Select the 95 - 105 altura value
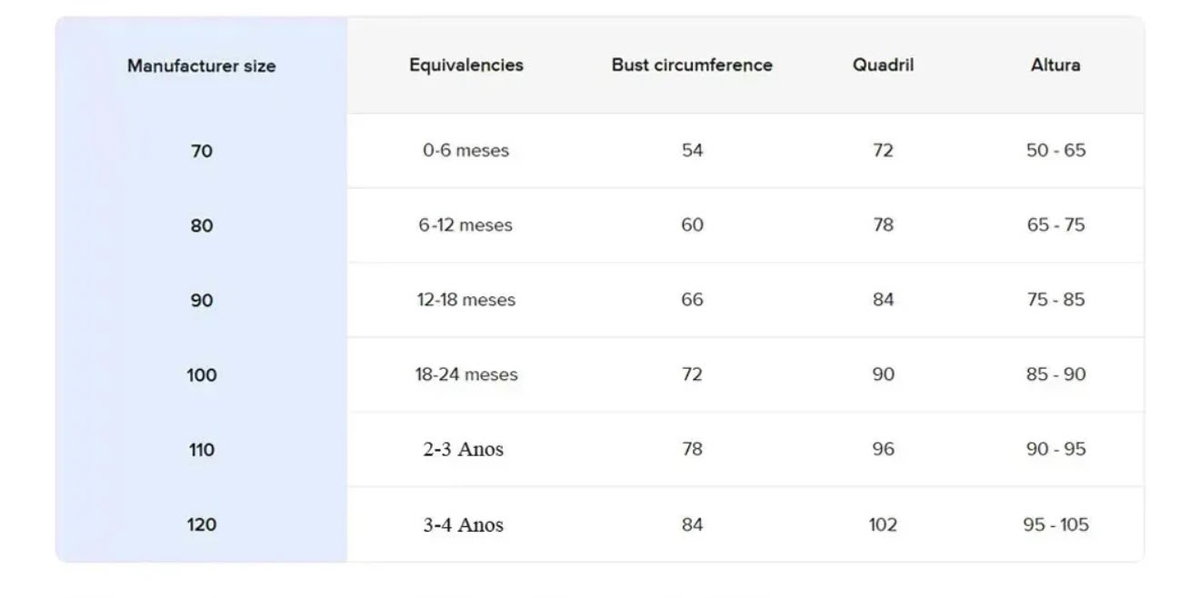This screenshot has width=1200, height=598. coord(1056,524)
